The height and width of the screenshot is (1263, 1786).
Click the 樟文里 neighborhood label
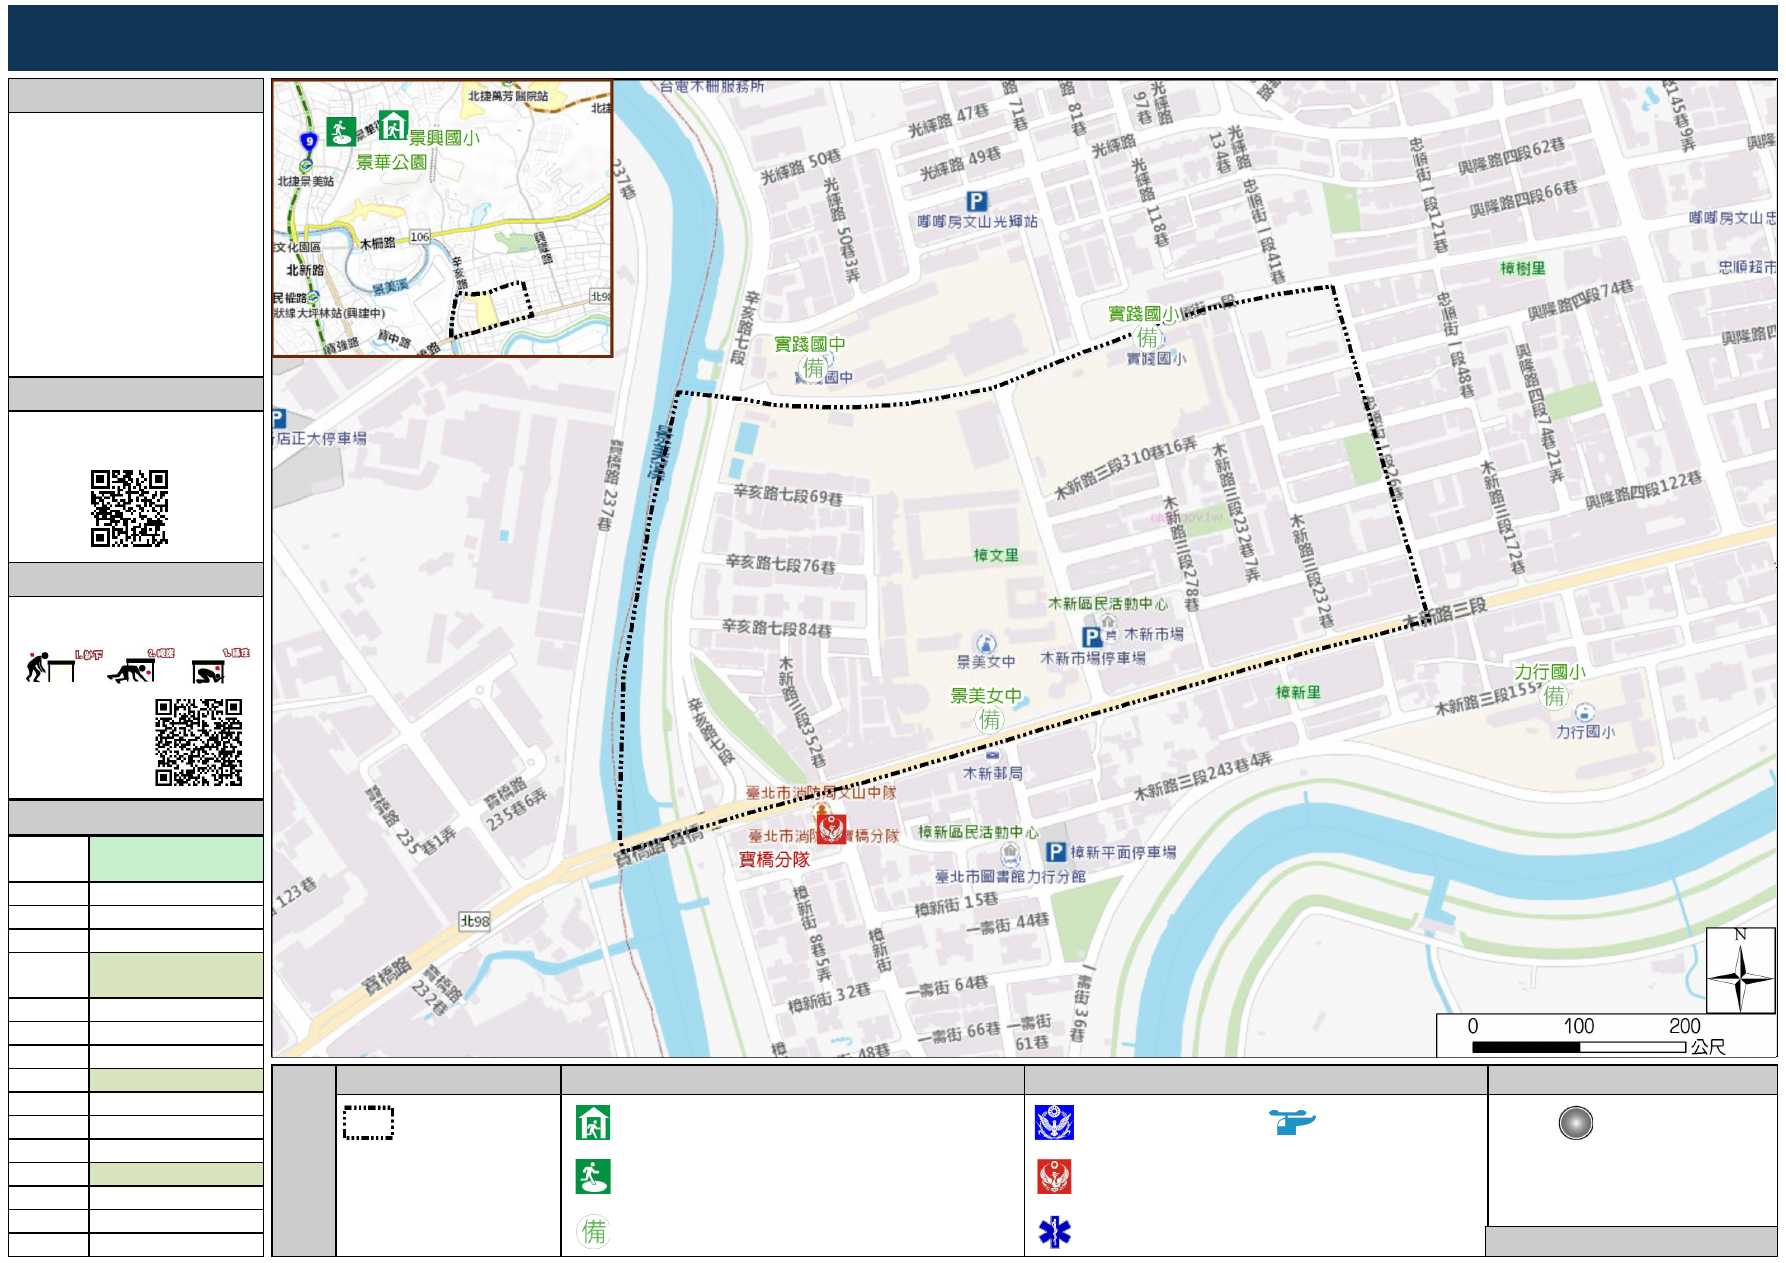[x=996, y=555]
